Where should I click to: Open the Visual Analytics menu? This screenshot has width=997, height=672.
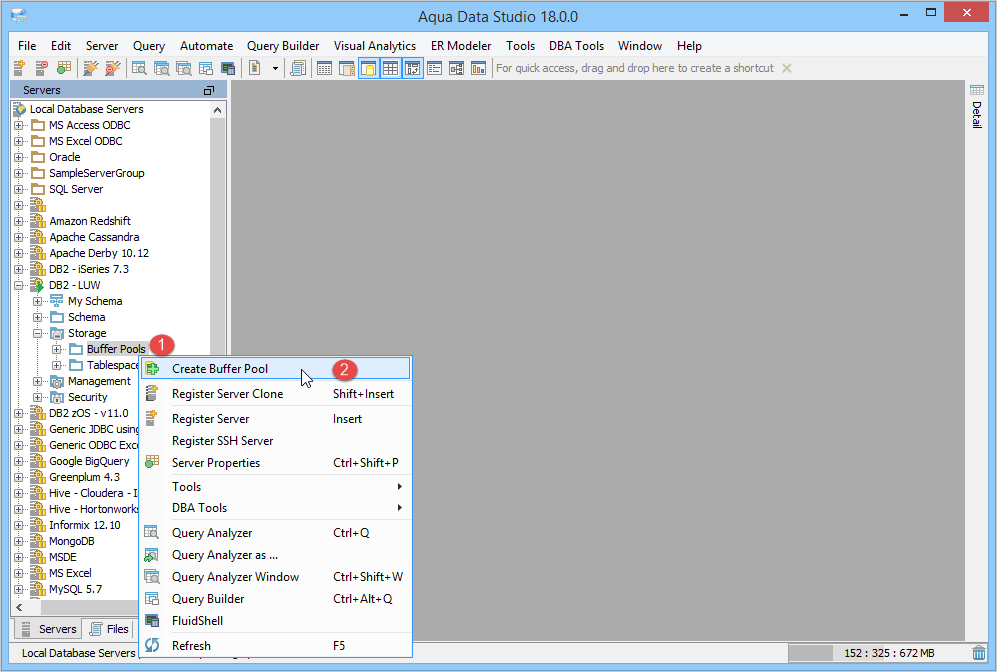[x=375, y=46]
